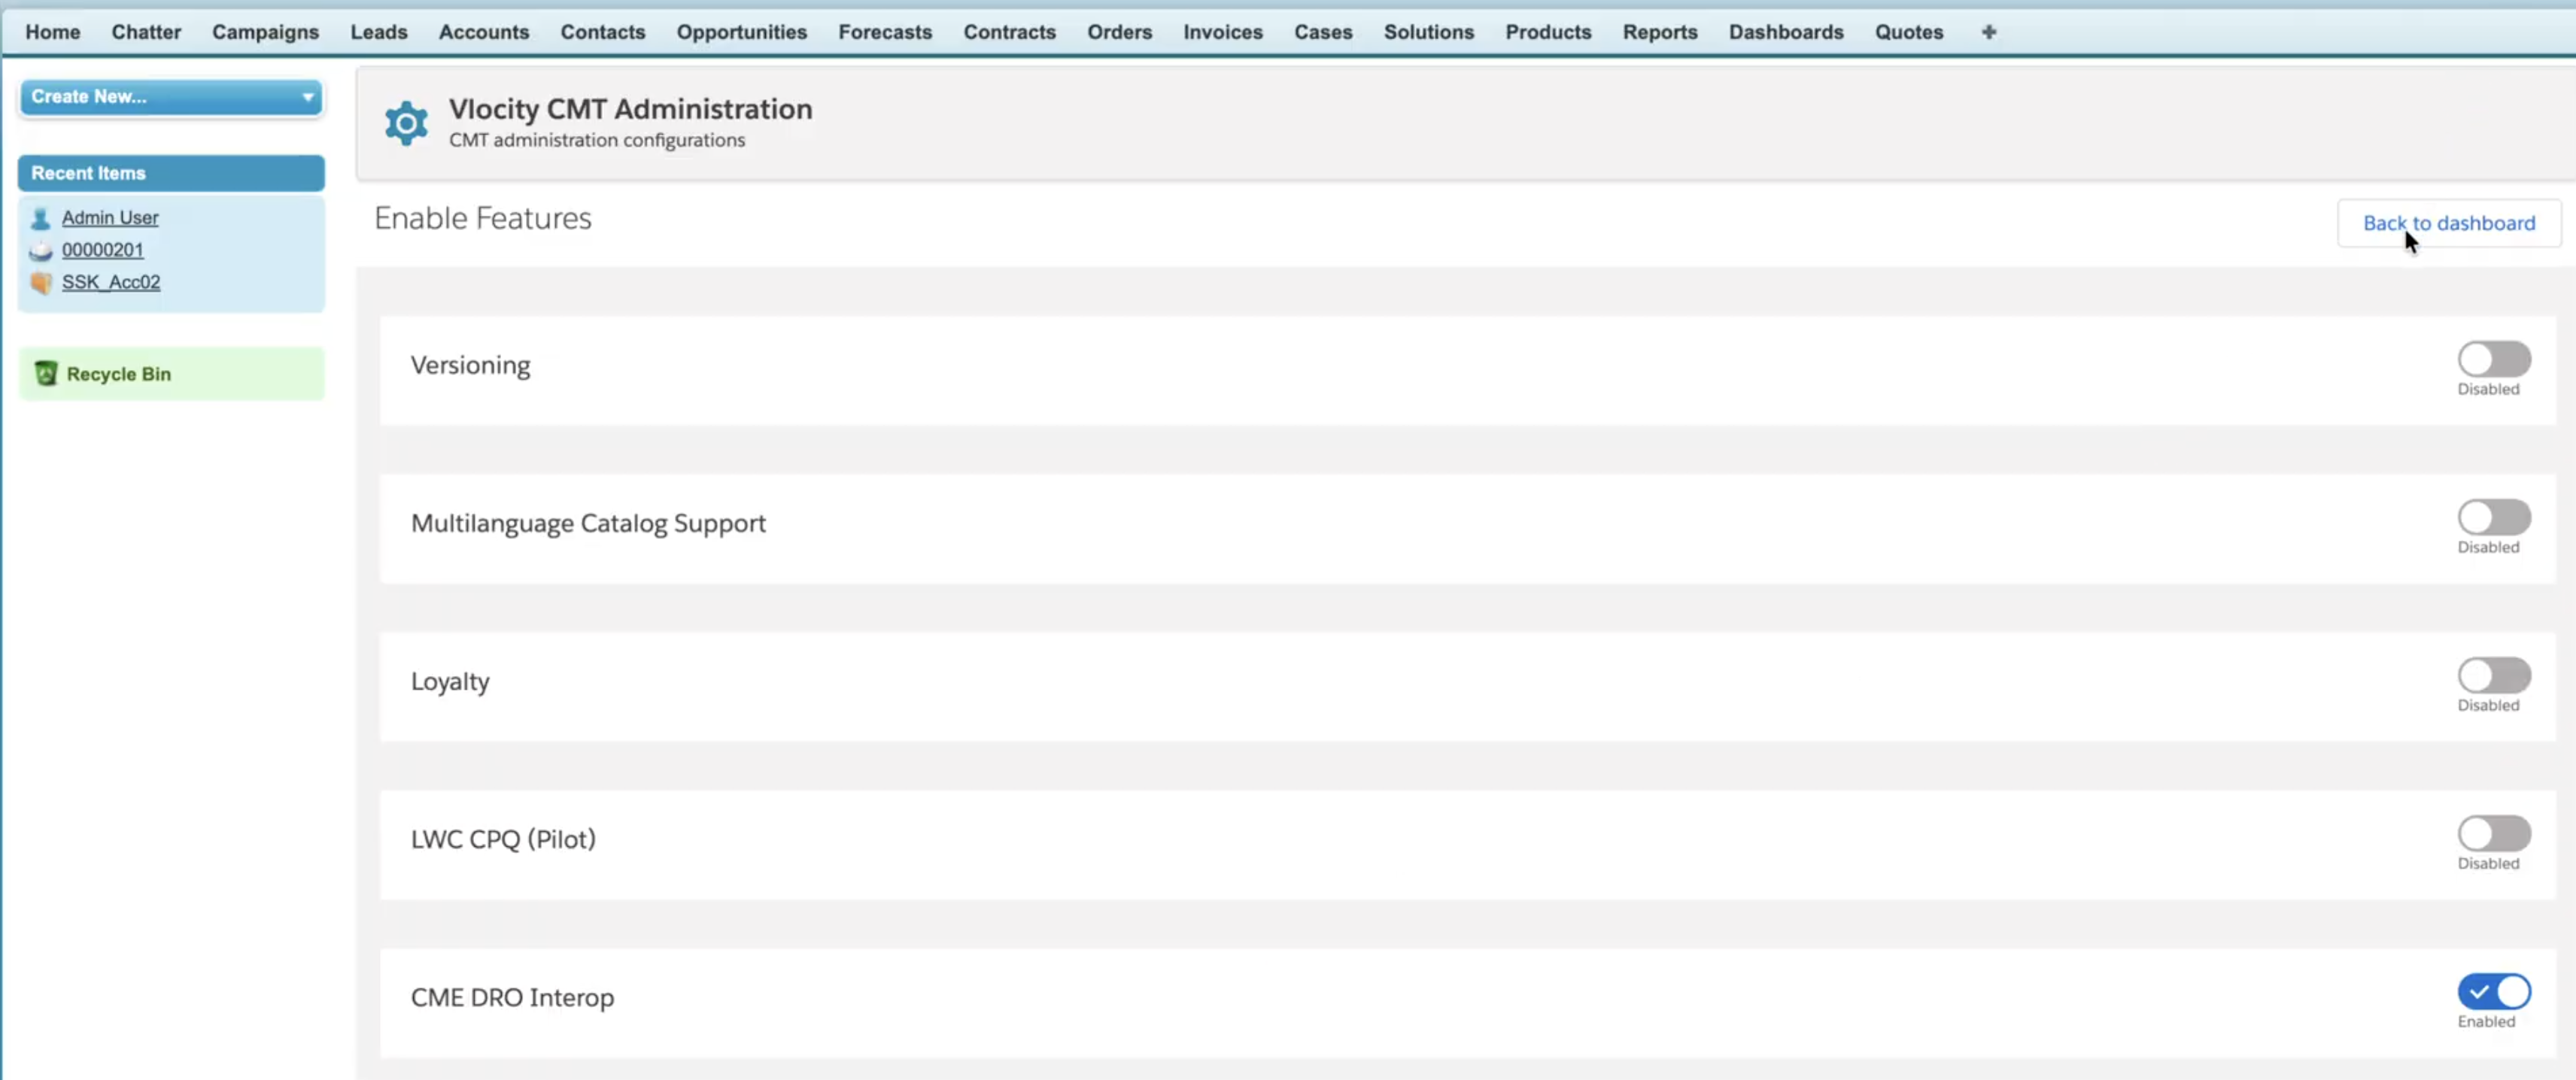Enable Multilanguage Catalog Support toggle
2576x1080 pixels.
pyautogui.click(x=2494, y=517)
